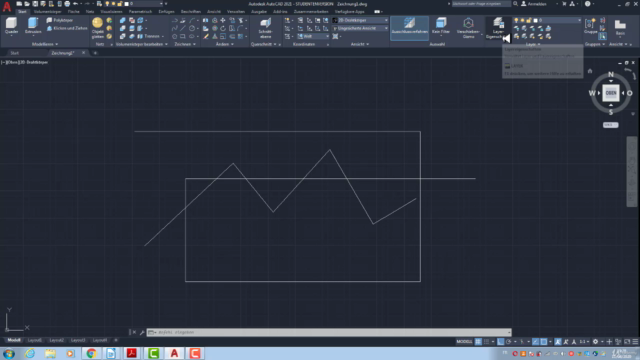The width and height of the screenshot is (640, 360).
Task: Open the Fläche ribbon tab
Action: tap(73, 12)
